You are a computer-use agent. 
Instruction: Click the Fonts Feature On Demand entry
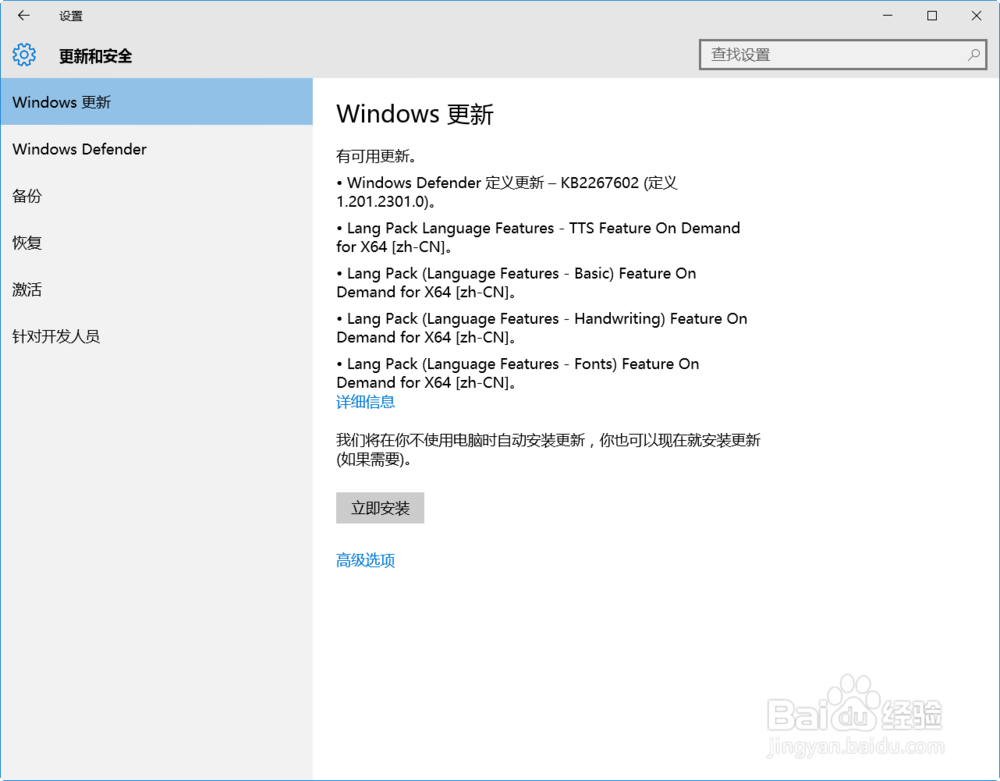(x=518, y=373)
